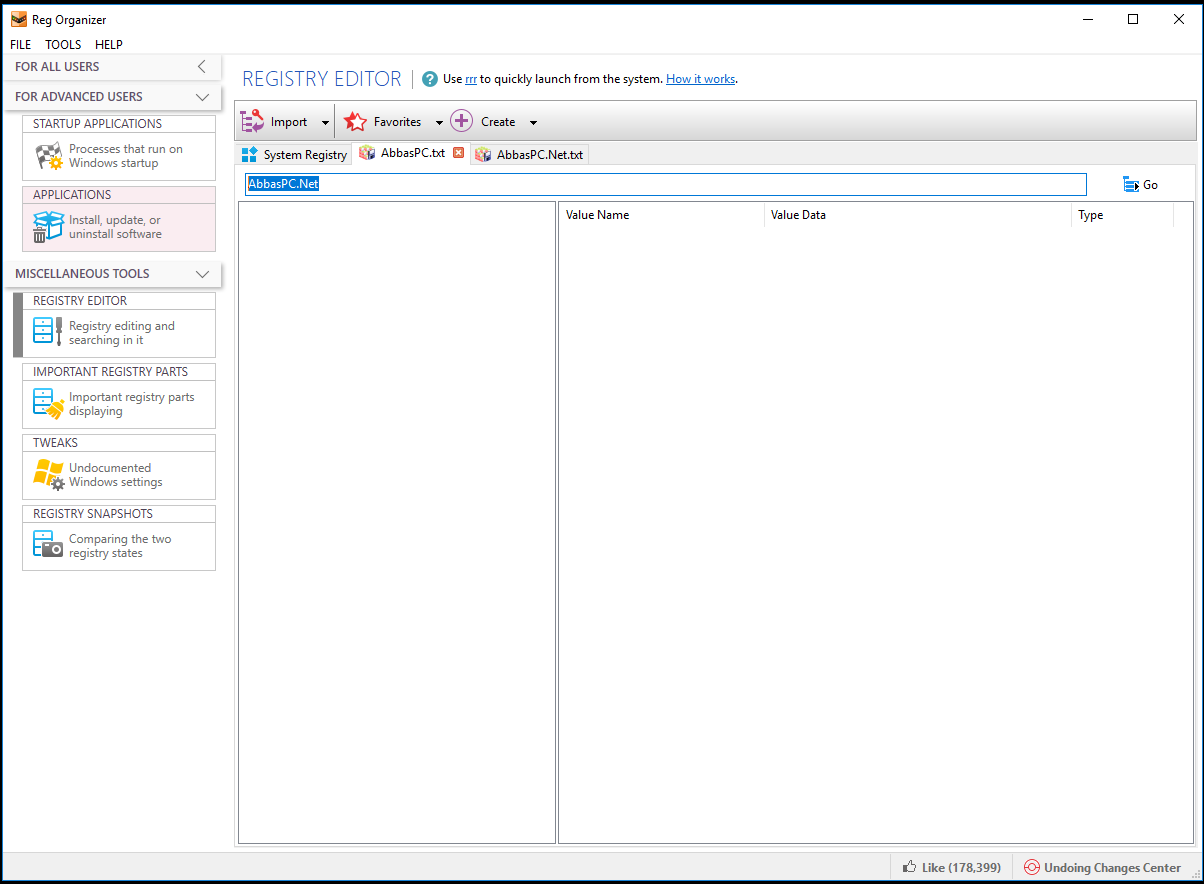Sort by Value Data column header
Viewport: 1204px width, 884px height.
(917, 215)
